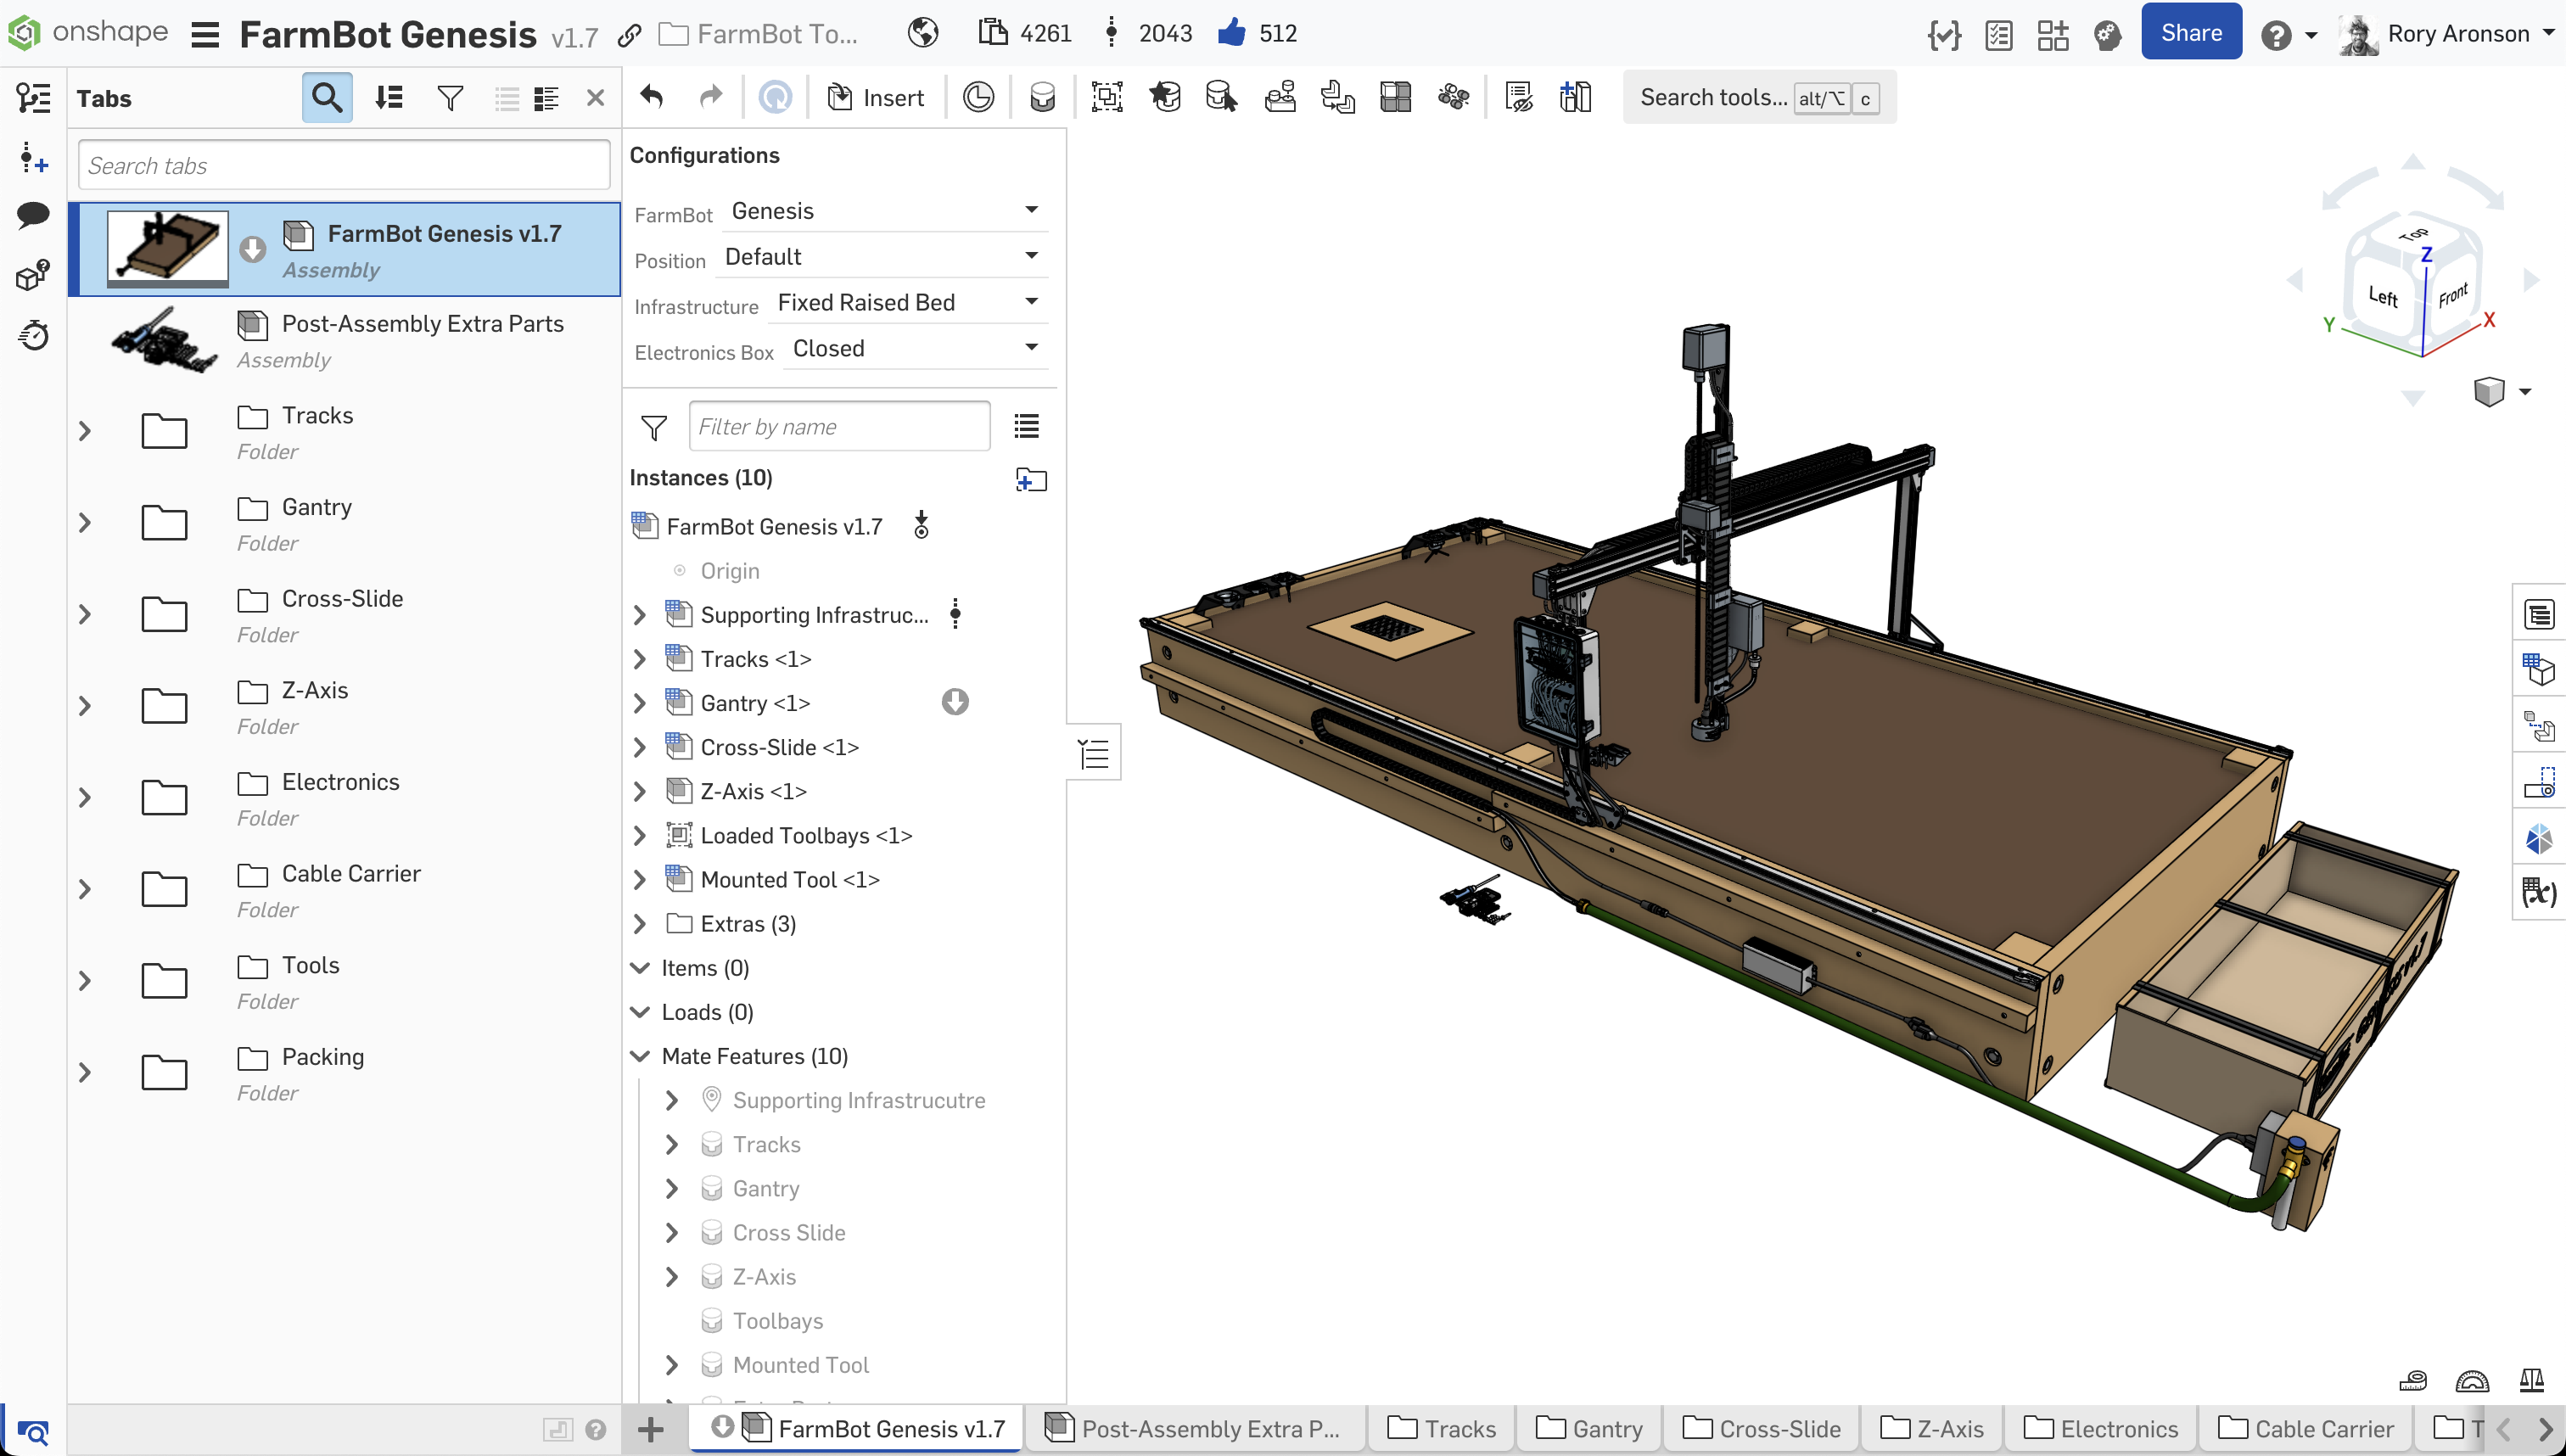The image size is (2566, 1456).
Task: Toggle the filter funnel in the Tabs panel
Action: pos(449,97)
